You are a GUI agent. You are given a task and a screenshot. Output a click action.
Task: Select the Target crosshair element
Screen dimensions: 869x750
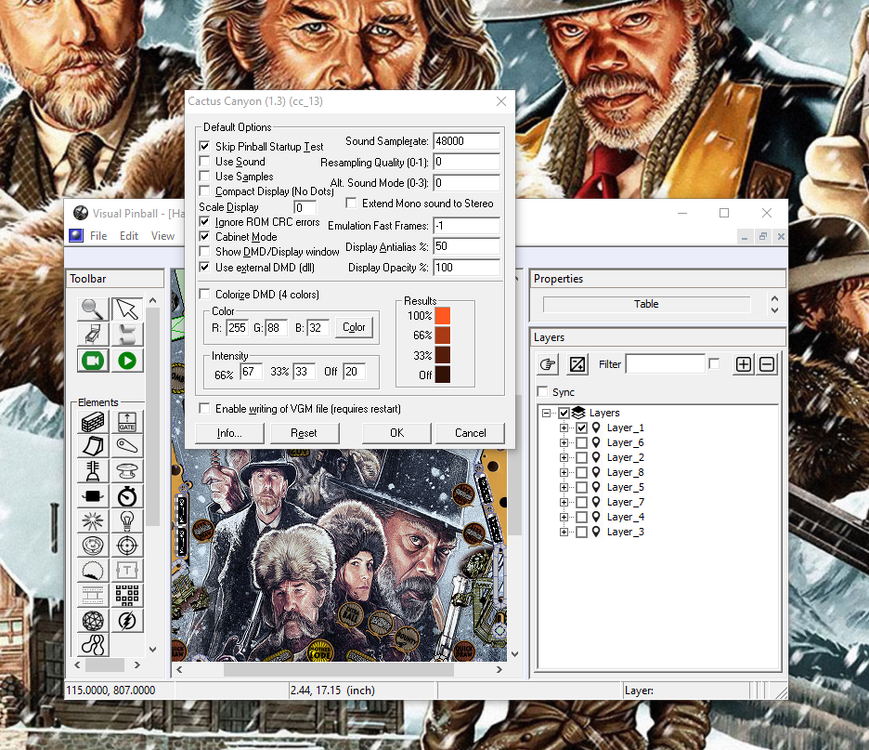pos(127,545)
